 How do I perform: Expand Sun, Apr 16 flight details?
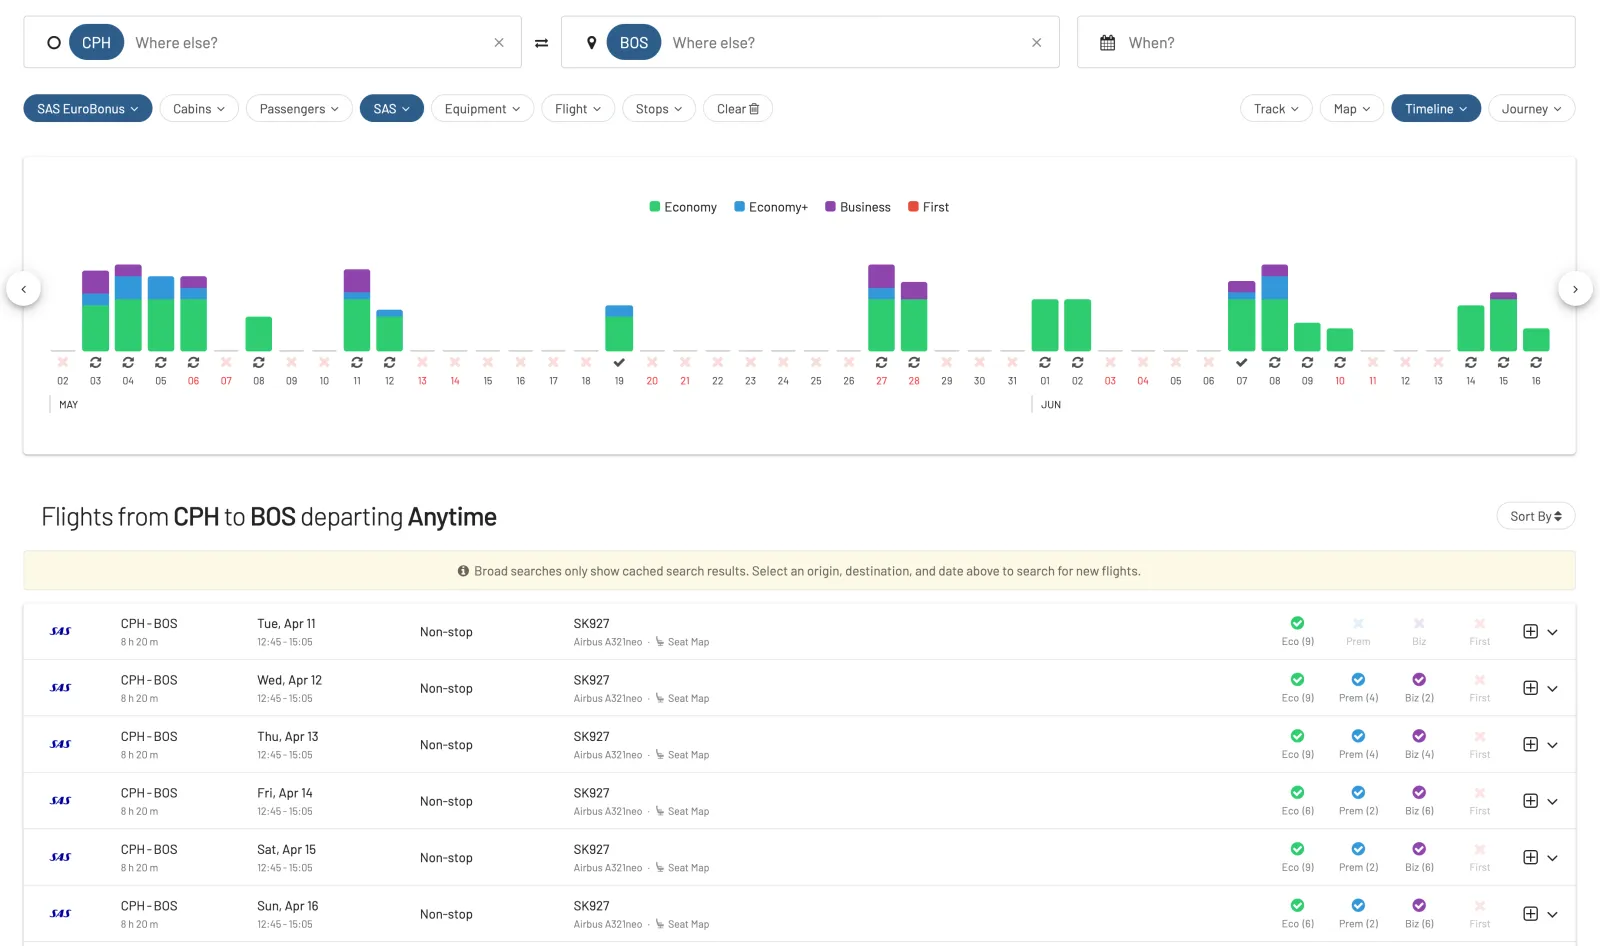click(x=1553, y=914)
